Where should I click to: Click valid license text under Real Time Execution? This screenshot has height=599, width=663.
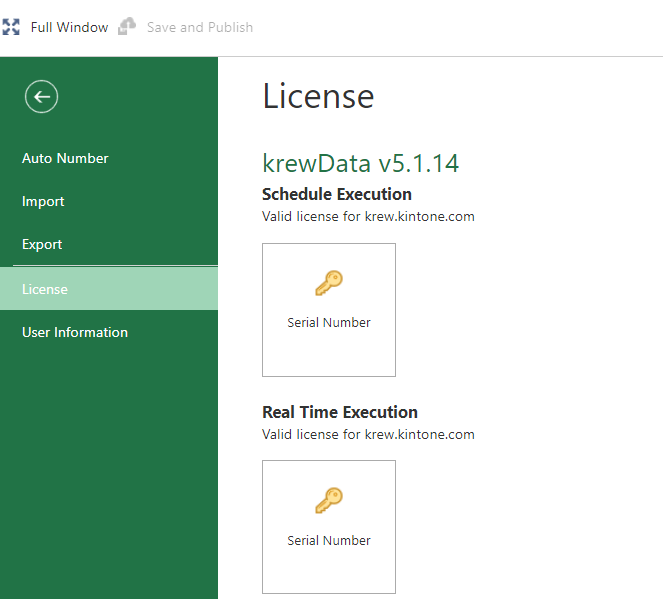pyautogui.click(x=368, y=434)
